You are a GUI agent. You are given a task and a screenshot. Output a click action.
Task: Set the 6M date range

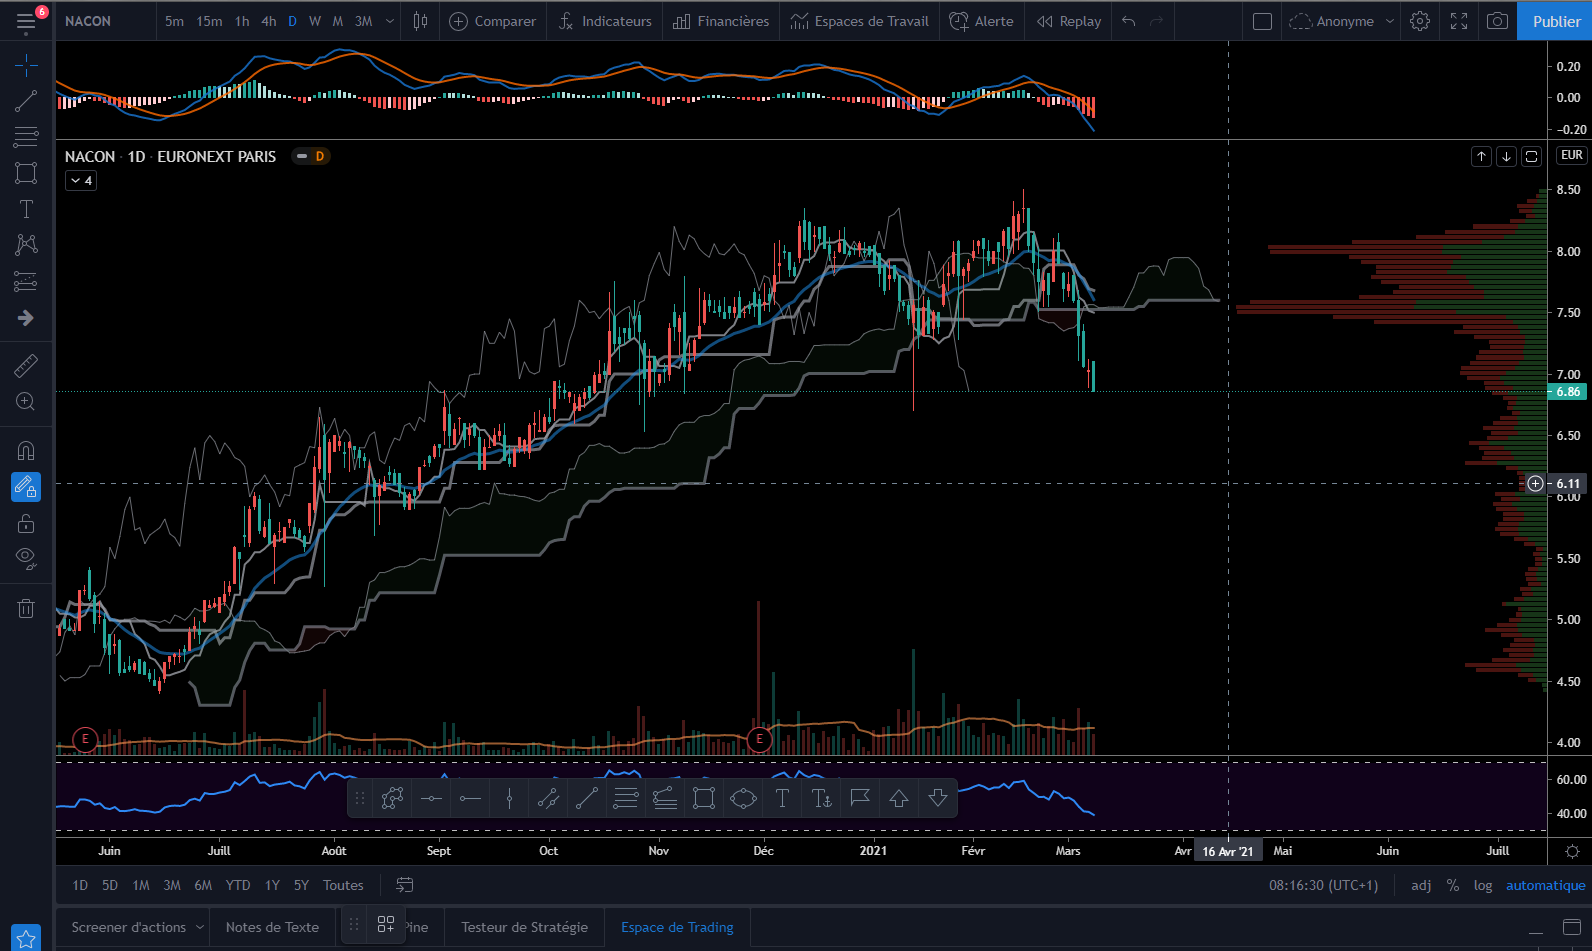point(203,885)
